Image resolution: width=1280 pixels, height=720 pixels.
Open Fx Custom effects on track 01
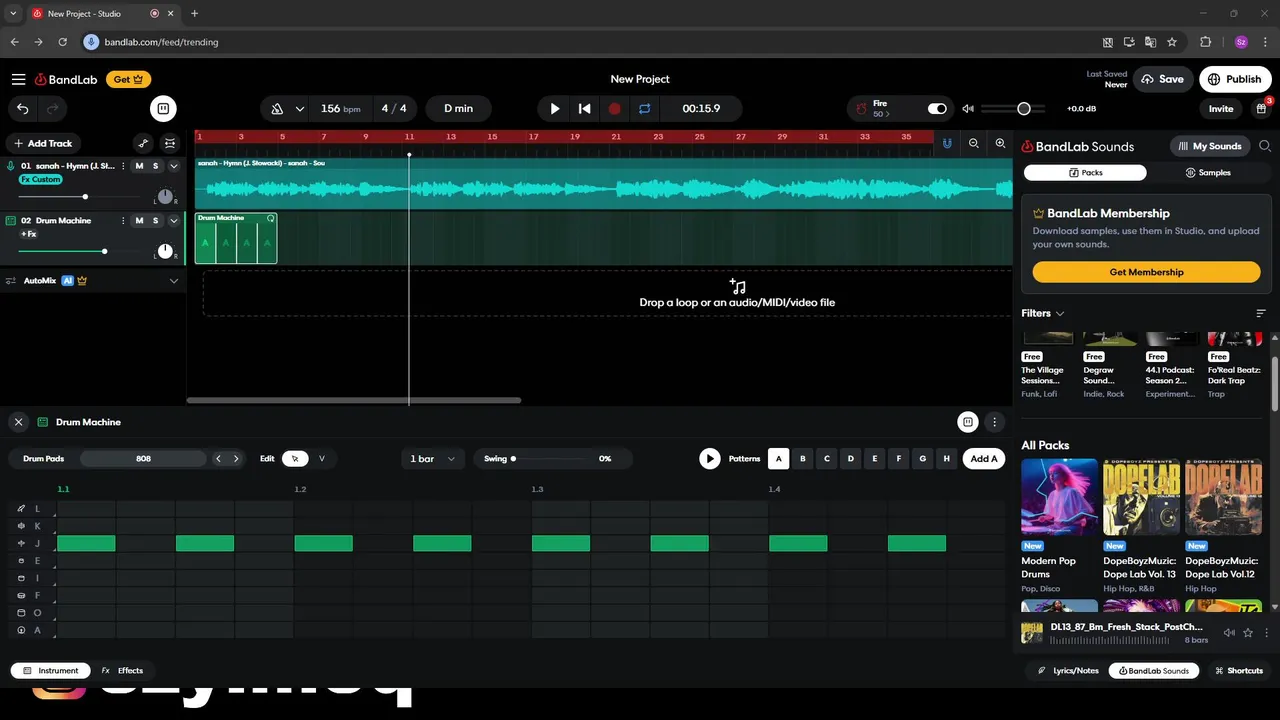coord(41,179)
